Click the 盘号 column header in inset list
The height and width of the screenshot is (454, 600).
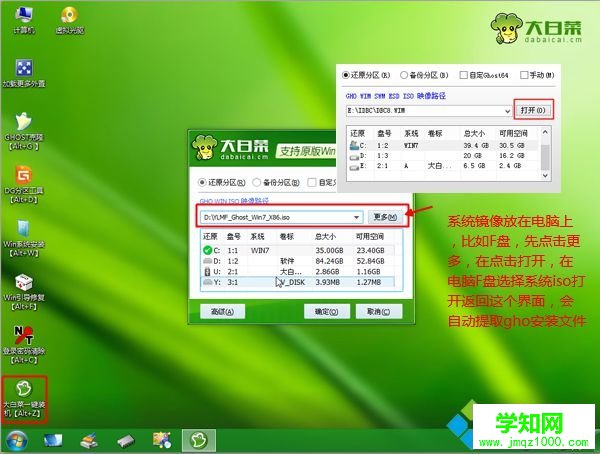click(x=384, y=133)
